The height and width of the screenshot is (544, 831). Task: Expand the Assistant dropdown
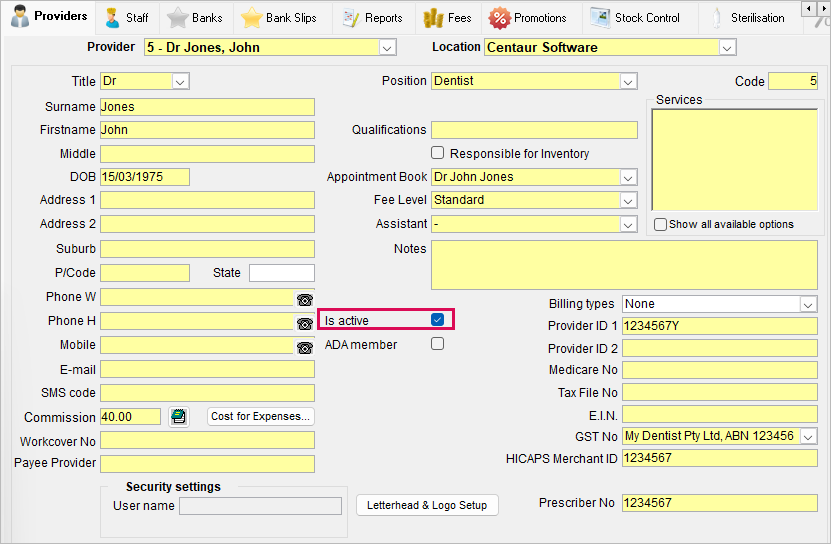628,224
